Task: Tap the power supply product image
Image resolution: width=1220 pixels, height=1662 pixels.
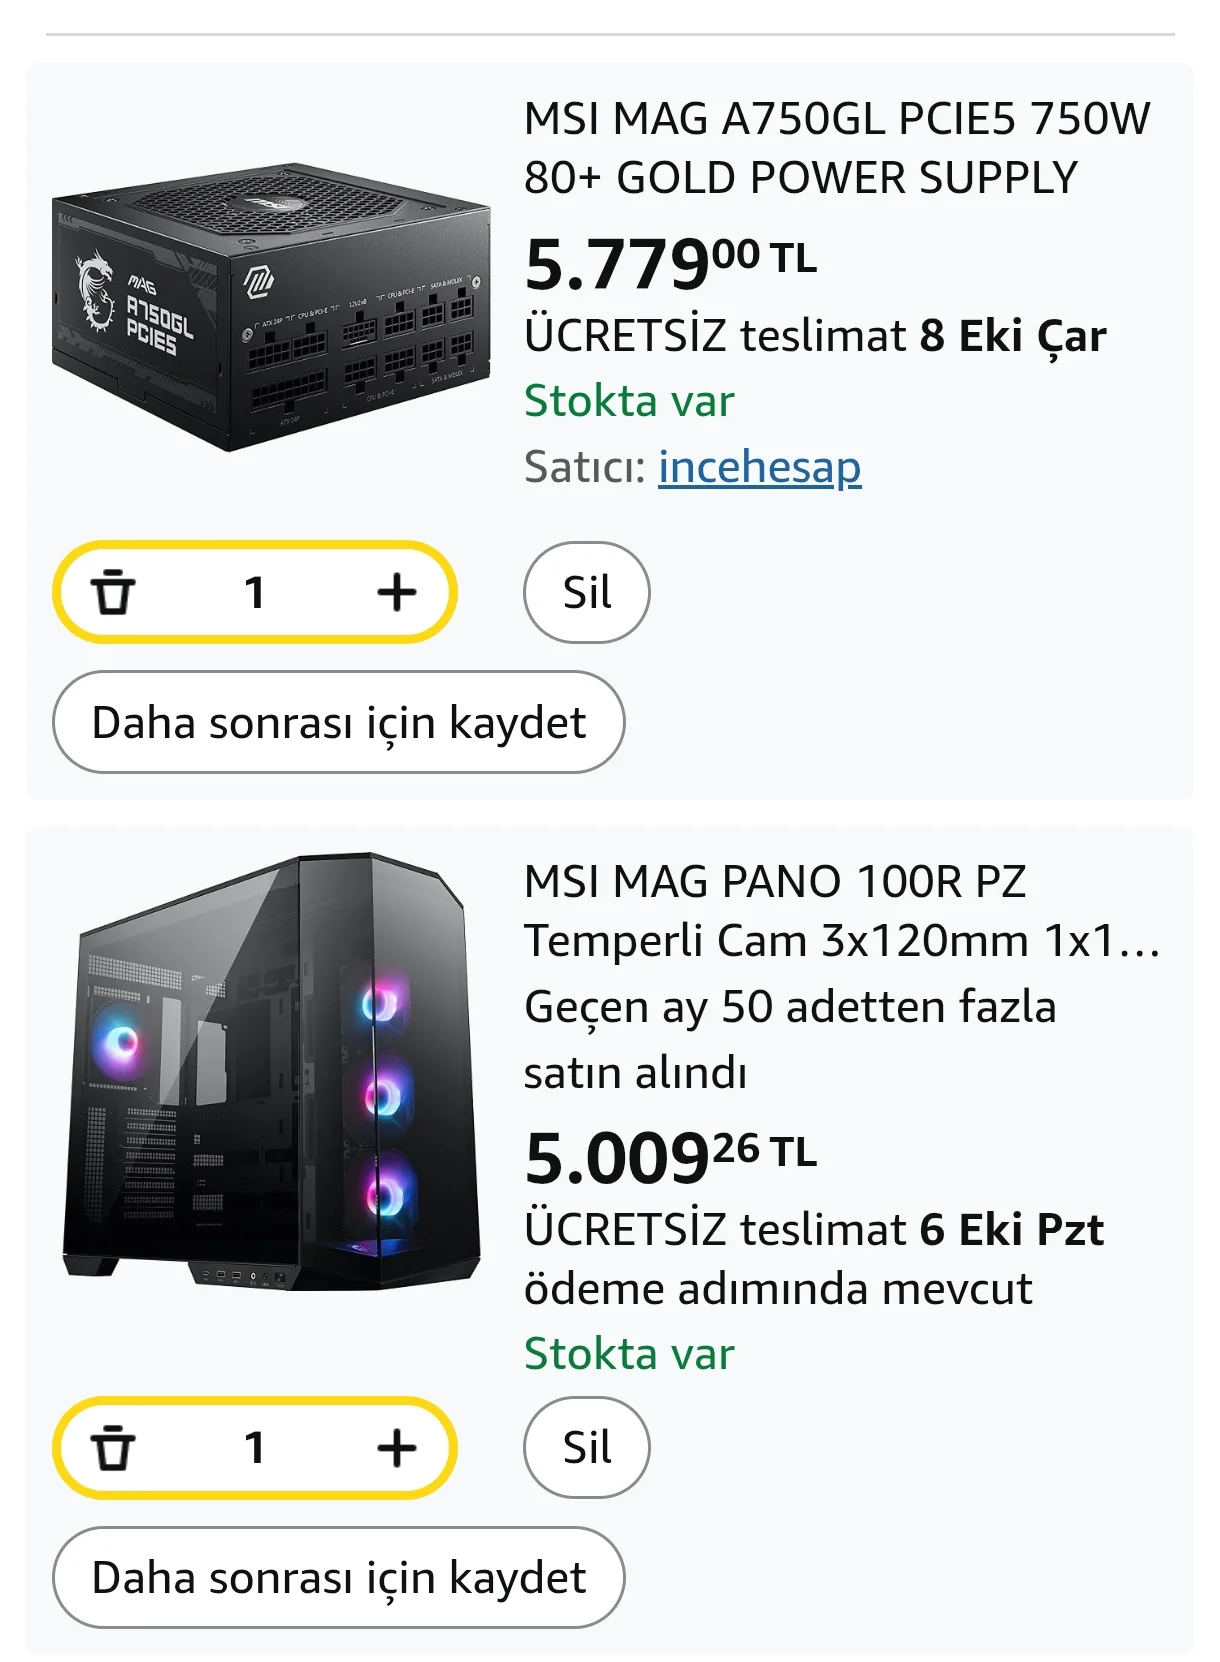Action: click(271, 307)
